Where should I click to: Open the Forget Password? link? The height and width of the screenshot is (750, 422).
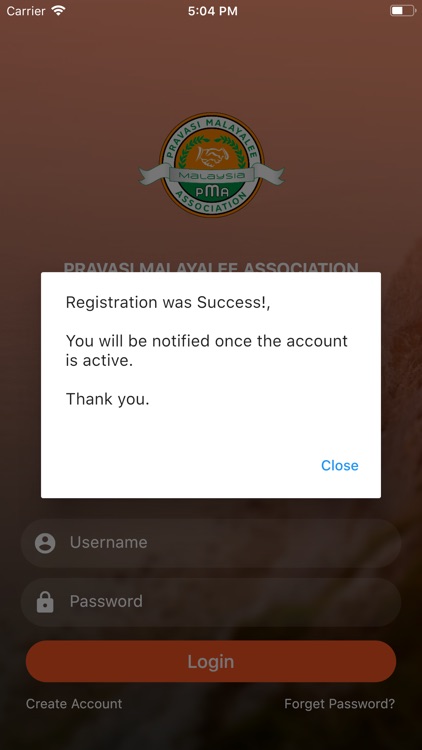pos(340,704)
